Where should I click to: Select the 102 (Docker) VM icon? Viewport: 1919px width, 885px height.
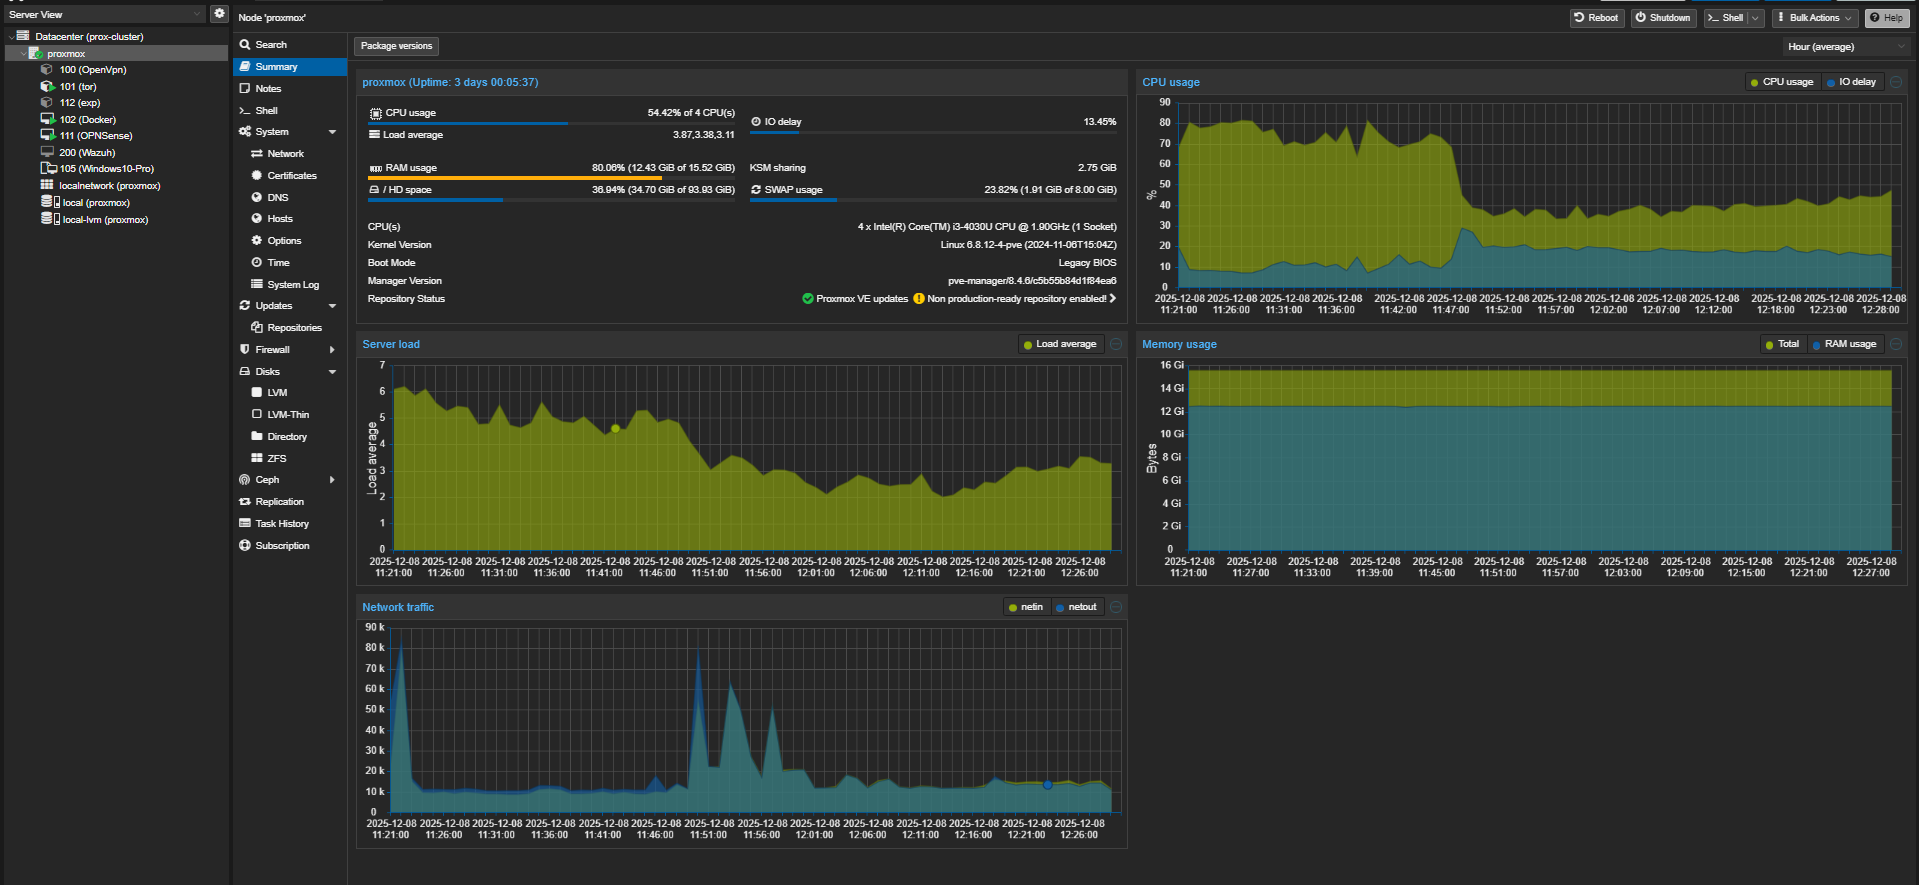point(47,119)
